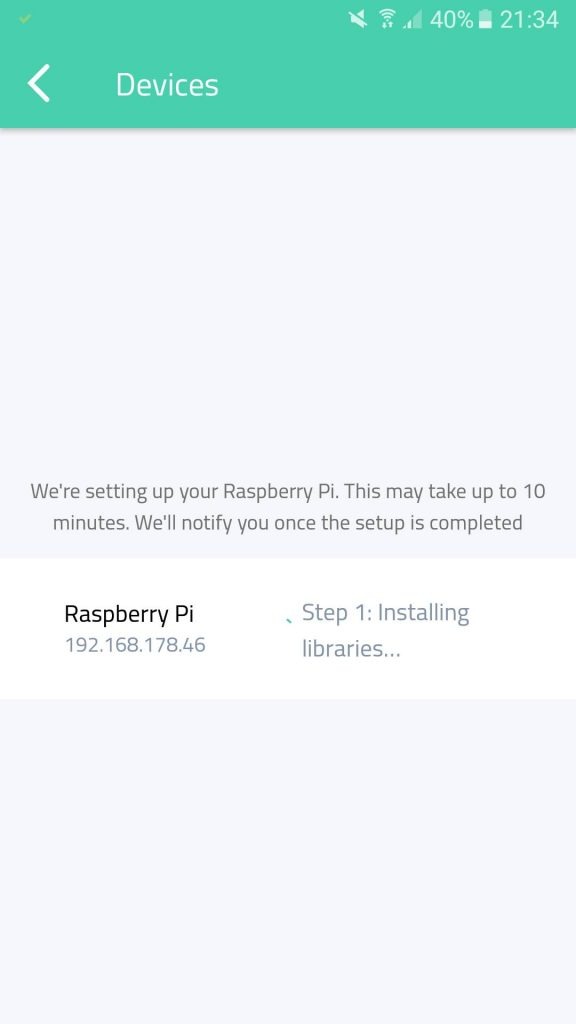This screenshot has height=1024, width=576.
Task: Tap the Wi-Fi icon in status bar
Action: coord(387,20)
